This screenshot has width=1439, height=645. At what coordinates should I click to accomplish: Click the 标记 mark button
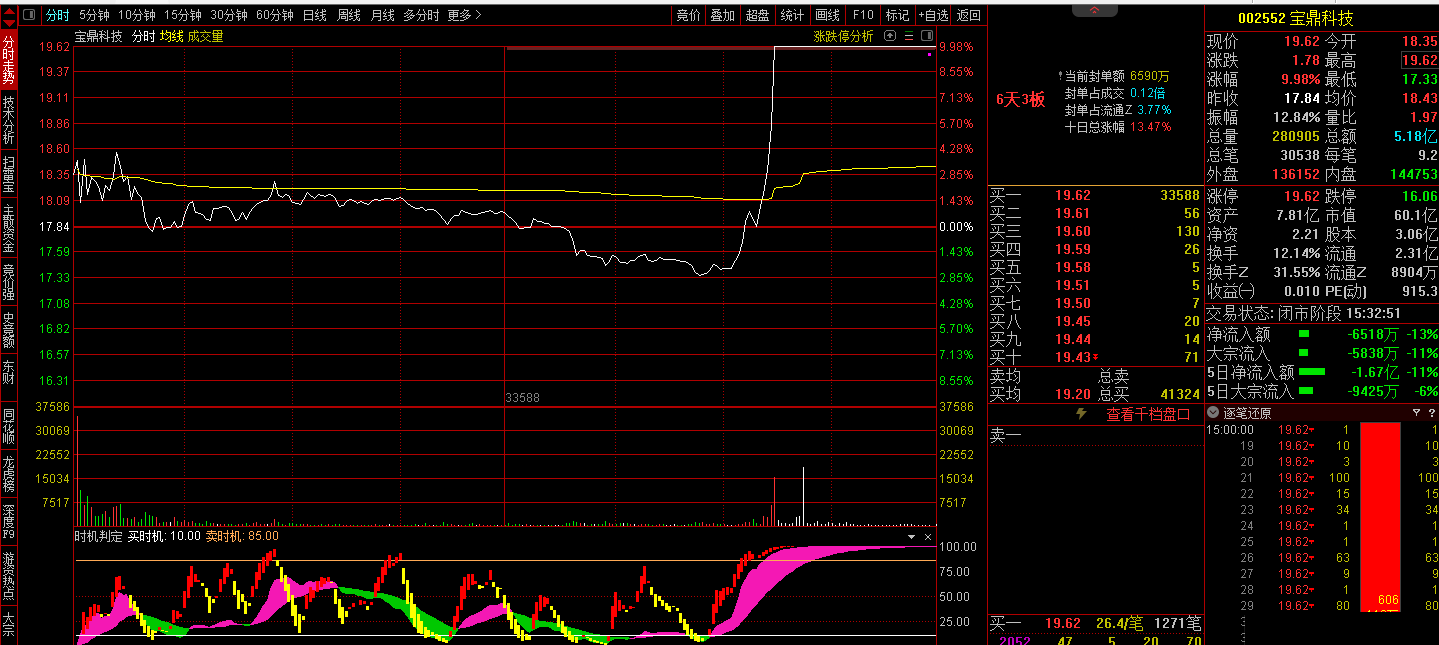[x=897, y=15]
